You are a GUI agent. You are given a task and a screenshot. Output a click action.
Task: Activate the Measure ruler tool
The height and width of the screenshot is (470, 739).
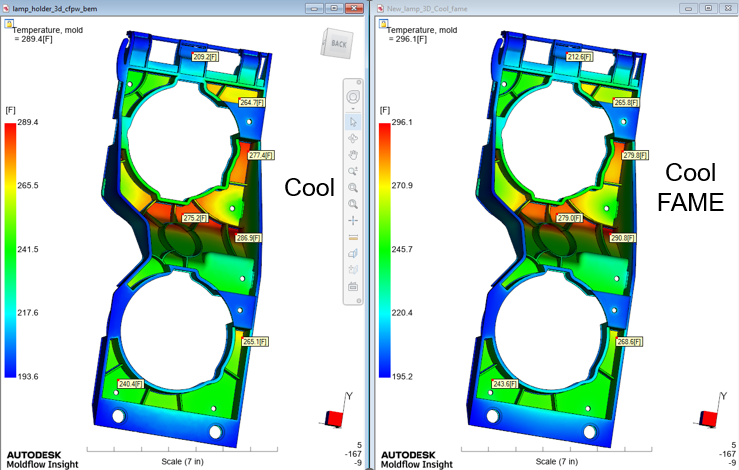353,237
